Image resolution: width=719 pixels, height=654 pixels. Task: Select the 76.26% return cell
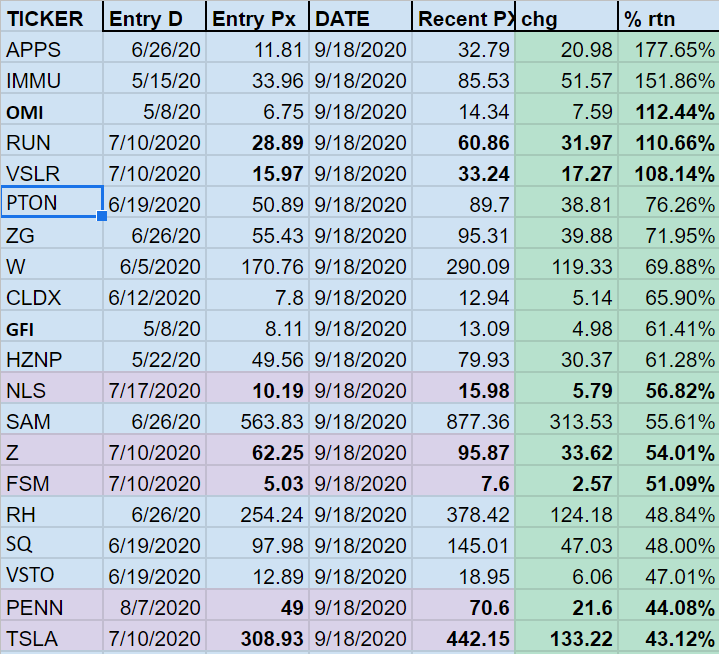(x=669, y=203)
